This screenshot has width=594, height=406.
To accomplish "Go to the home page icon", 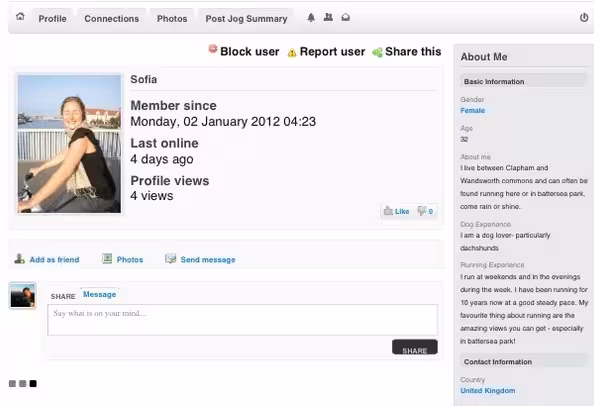I will pos(20,17).
